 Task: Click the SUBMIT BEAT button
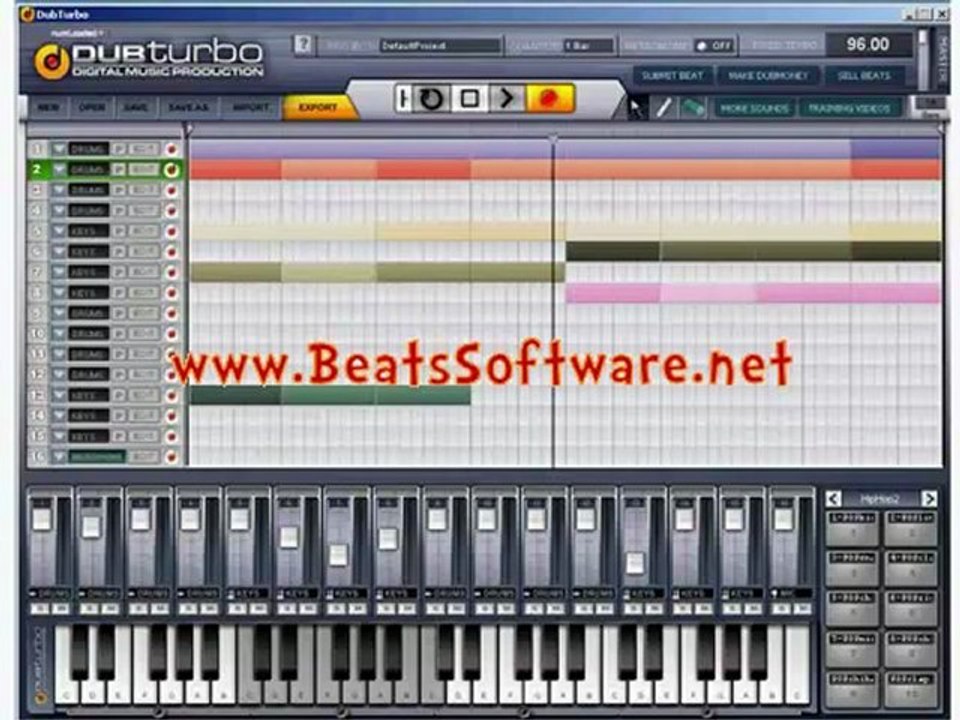672,75
